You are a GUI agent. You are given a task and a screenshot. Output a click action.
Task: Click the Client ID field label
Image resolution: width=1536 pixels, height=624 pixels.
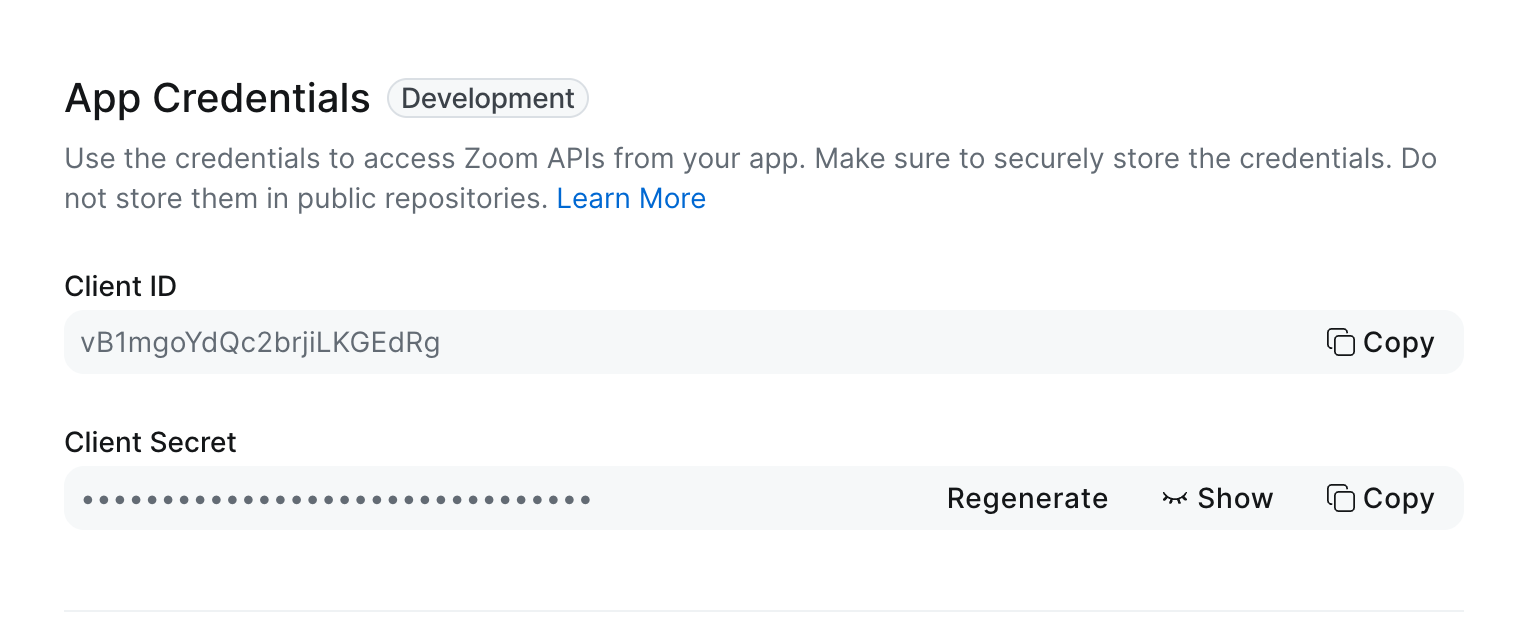(120, 287)
